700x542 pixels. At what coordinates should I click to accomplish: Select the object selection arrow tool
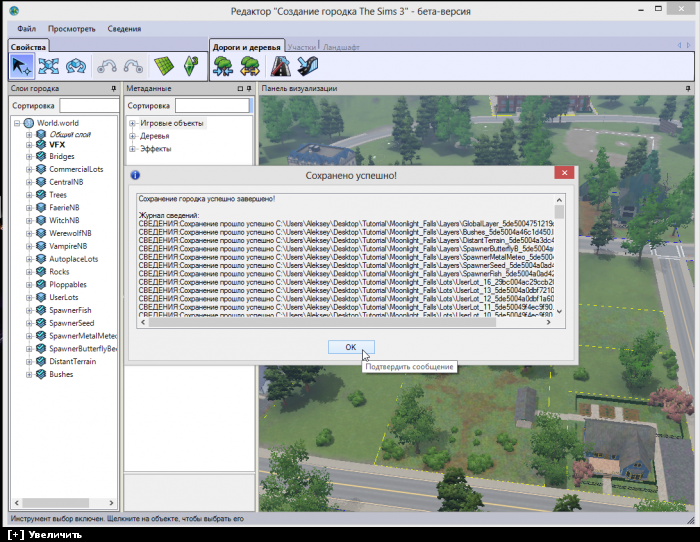point(21,66)
